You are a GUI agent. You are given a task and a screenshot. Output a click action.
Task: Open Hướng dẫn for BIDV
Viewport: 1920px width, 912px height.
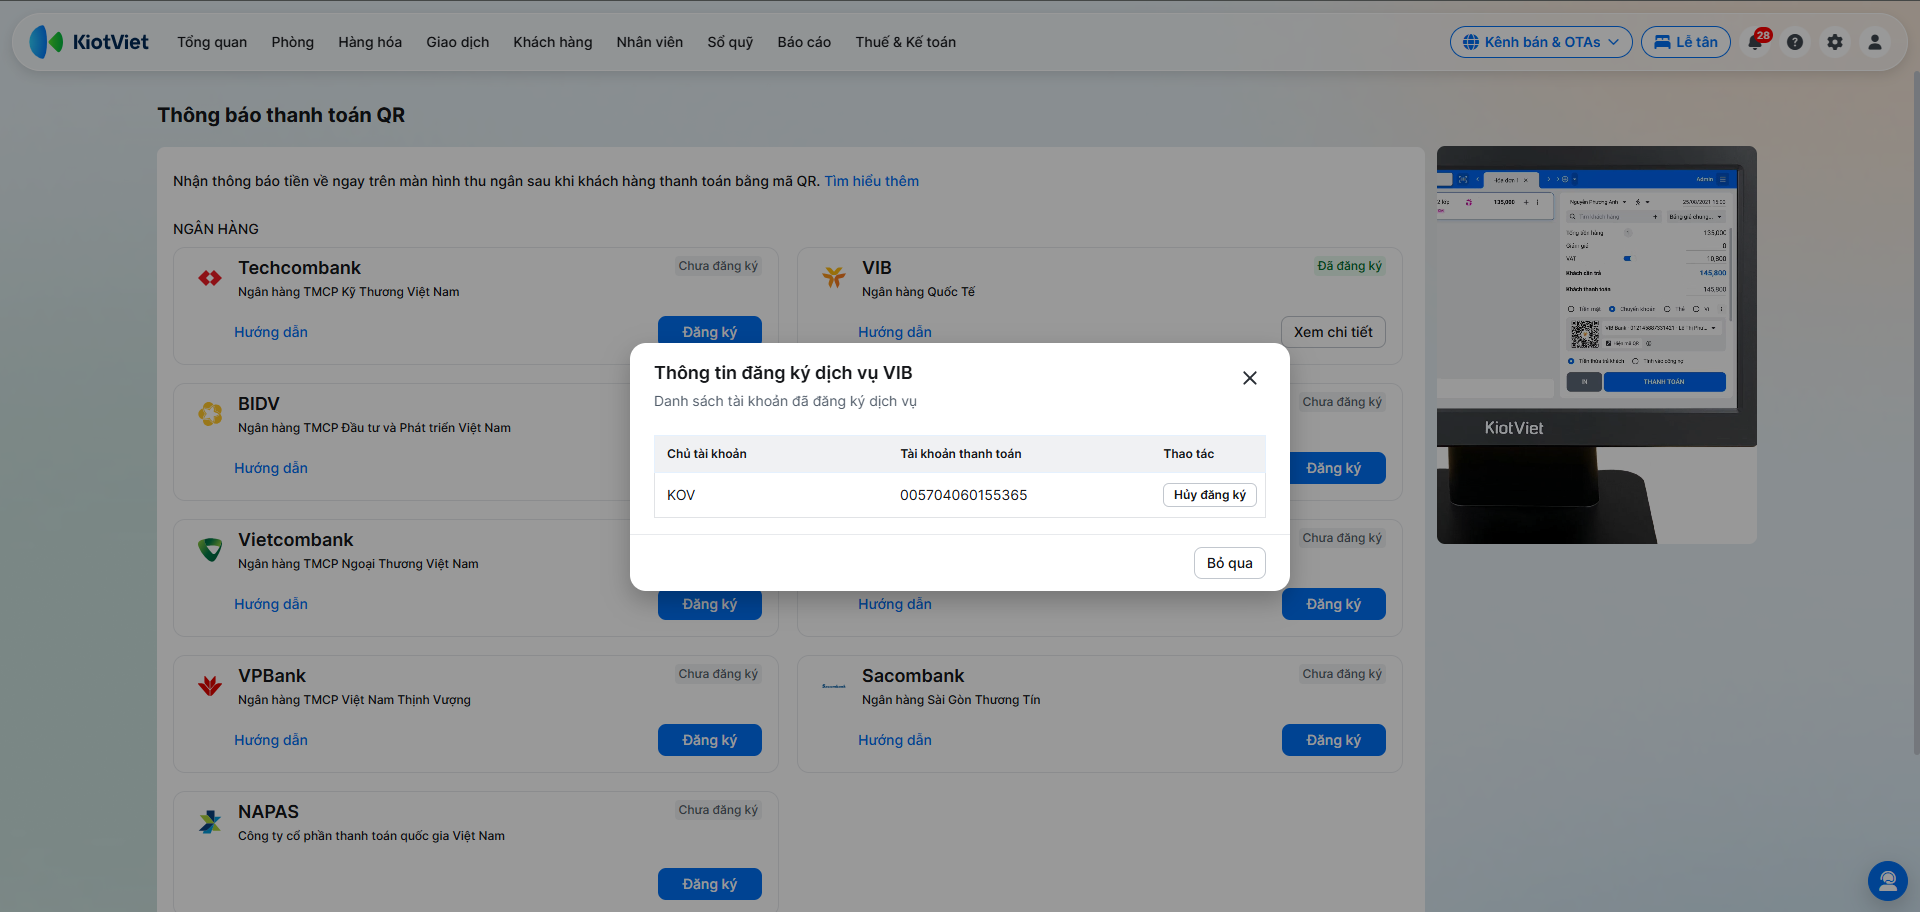pos(271,468)
